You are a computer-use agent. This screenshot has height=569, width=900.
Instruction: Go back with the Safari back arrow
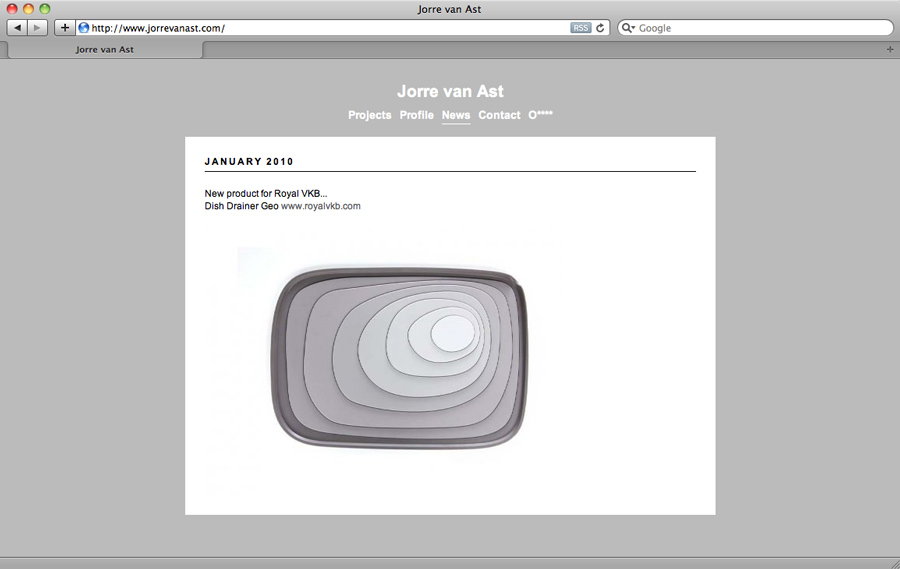(17, 28)
